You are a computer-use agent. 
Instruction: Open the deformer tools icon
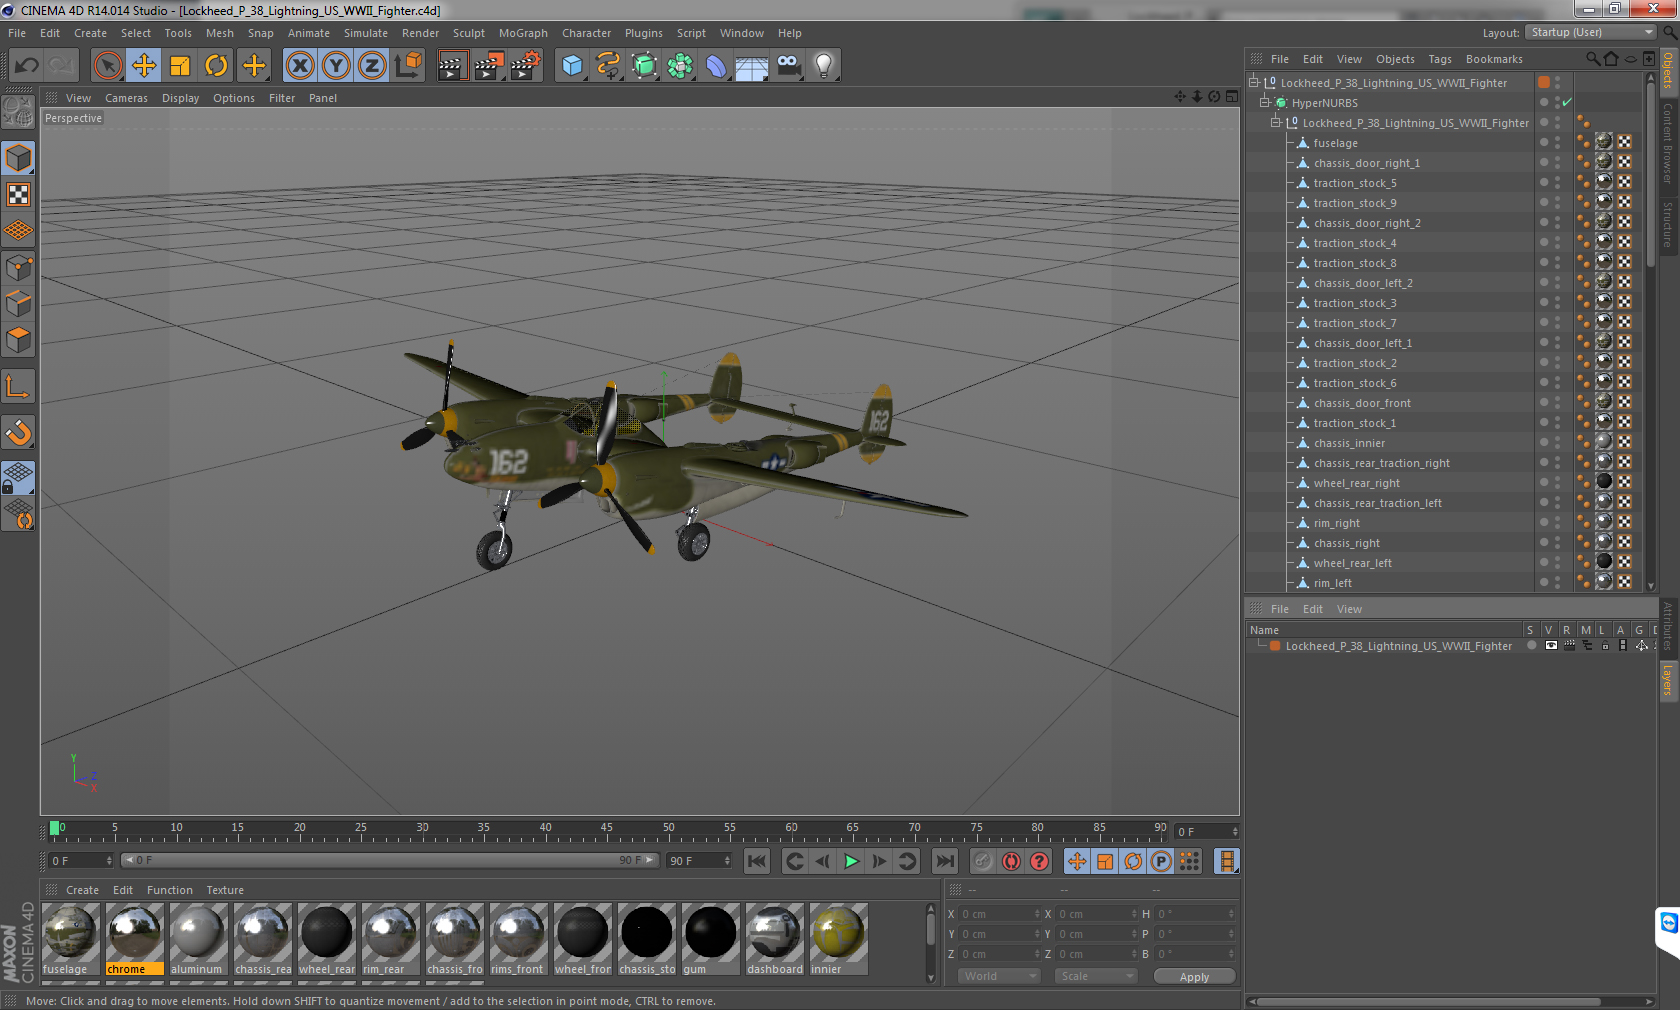[x=716, y=66]
